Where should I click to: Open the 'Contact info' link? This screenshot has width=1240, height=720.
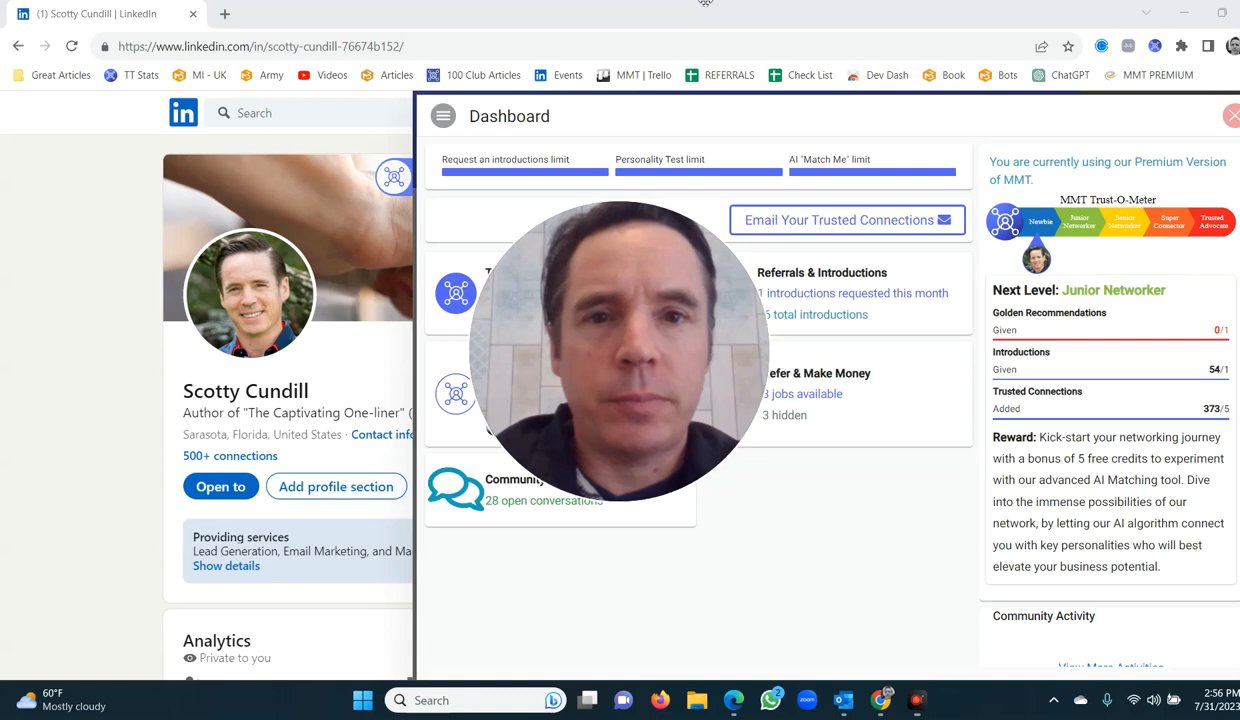382,435
